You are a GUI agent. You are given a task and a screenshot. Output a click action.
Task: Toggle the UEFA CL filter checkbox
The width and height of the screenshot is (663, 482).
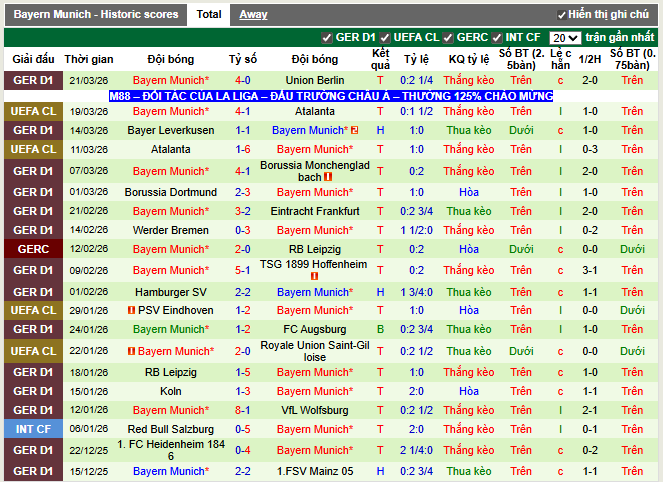385,38
